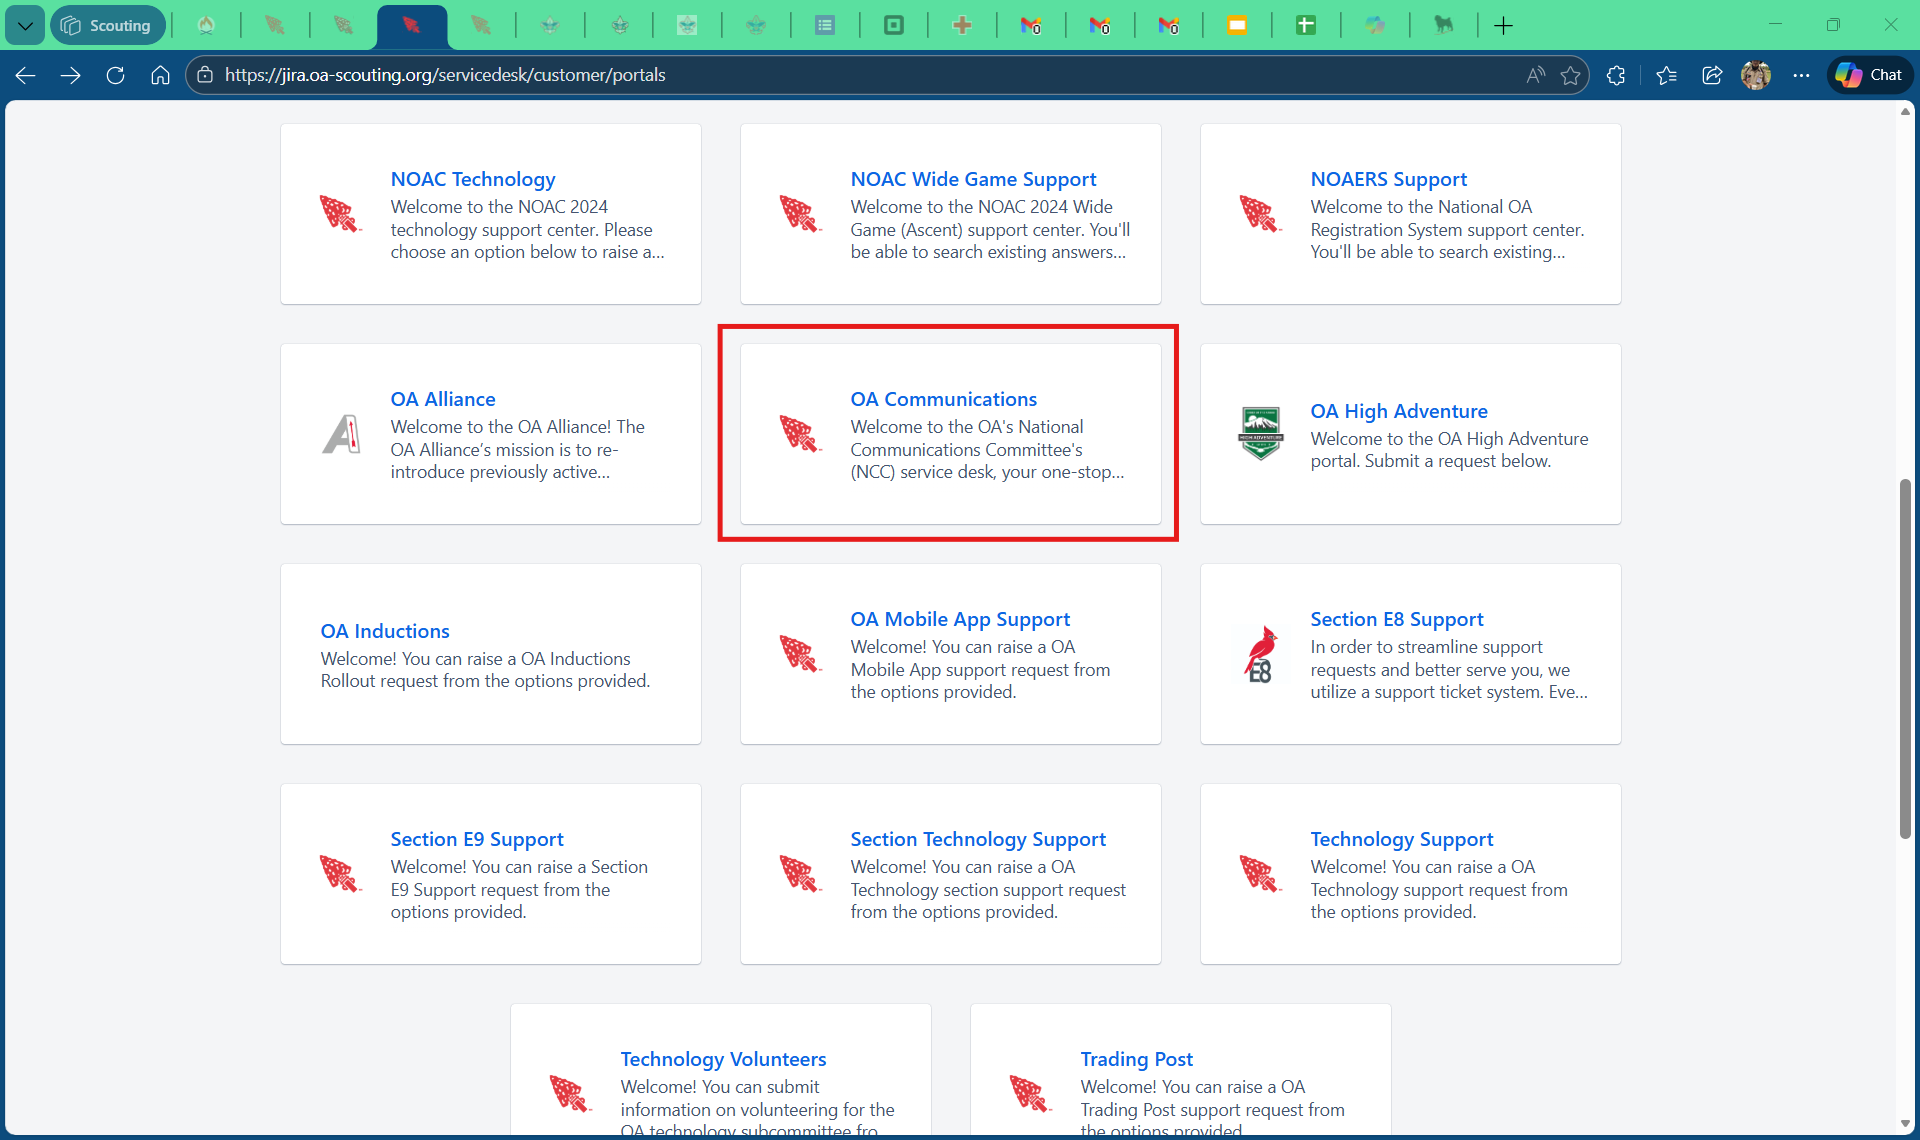Click the Section E8 cardinal logo icon

click(1260, 654)
